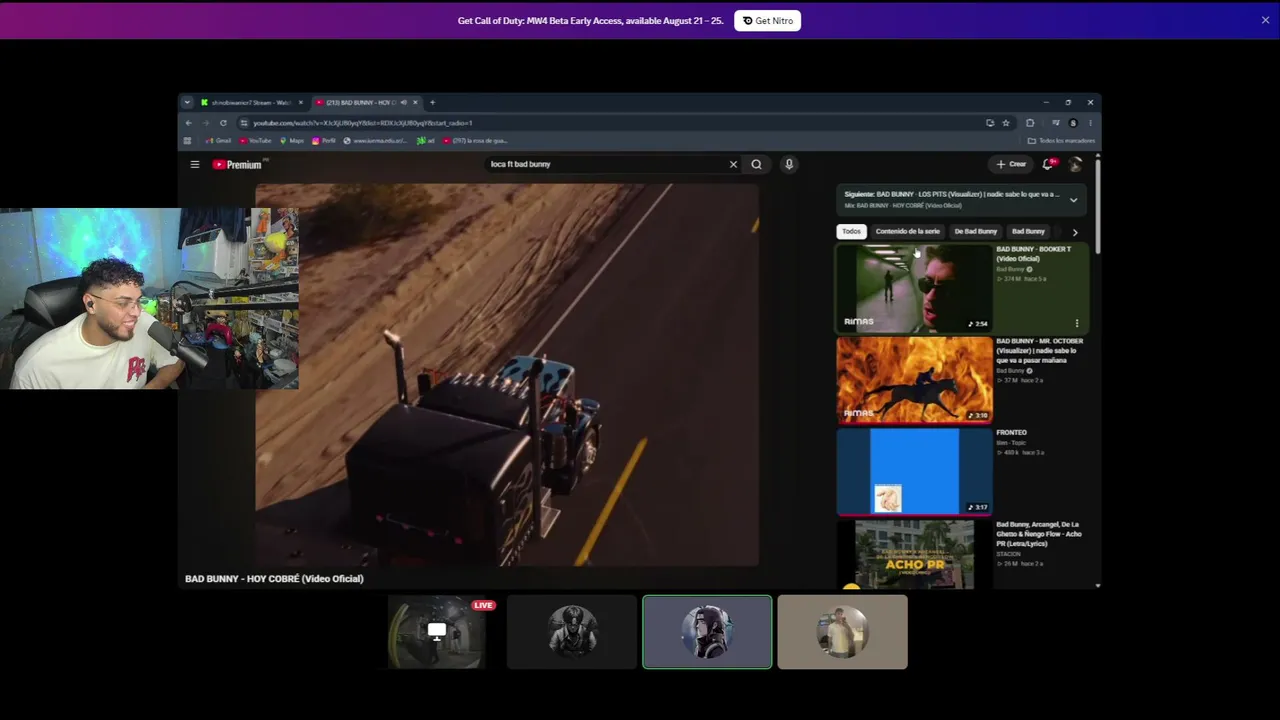Click the Crear button
The image size is (1280, 720).
point(1011,164)
